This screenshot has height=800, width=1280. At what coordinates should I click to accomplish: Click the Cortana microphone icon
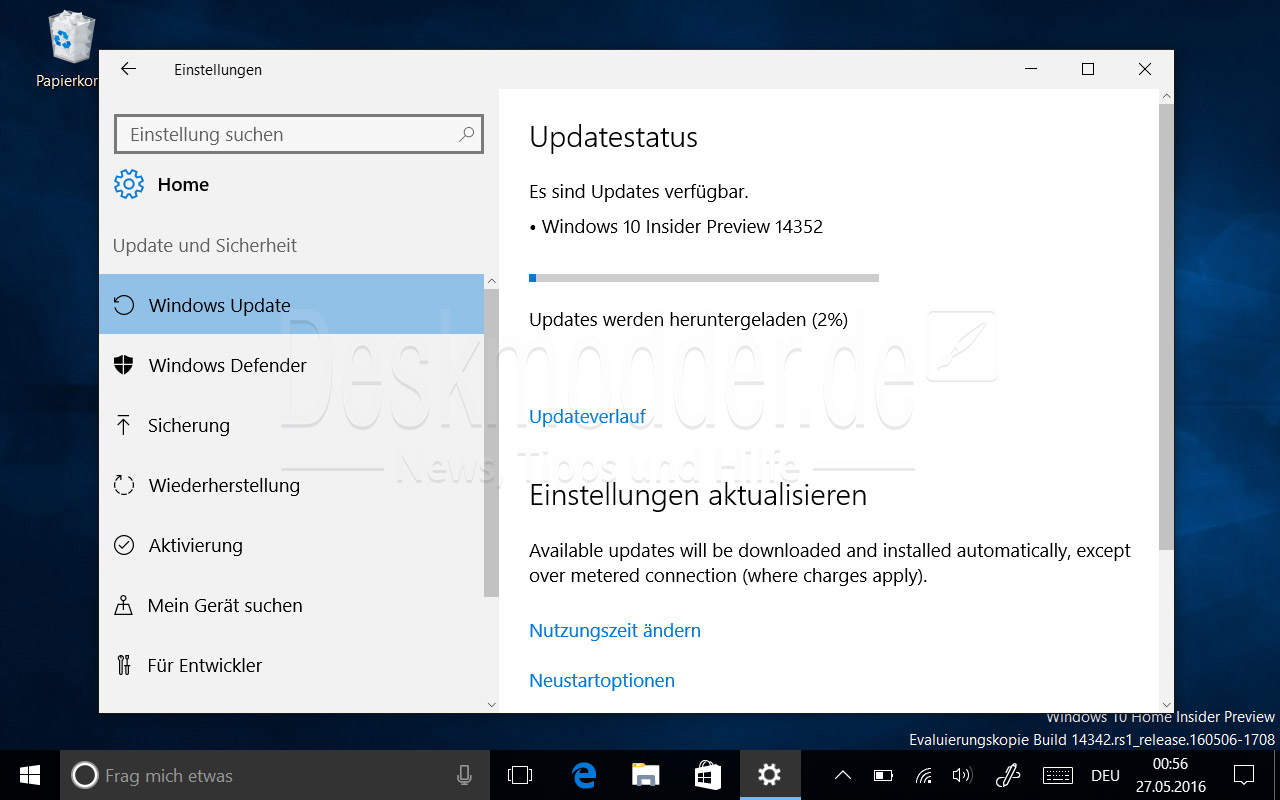point(464,775)
